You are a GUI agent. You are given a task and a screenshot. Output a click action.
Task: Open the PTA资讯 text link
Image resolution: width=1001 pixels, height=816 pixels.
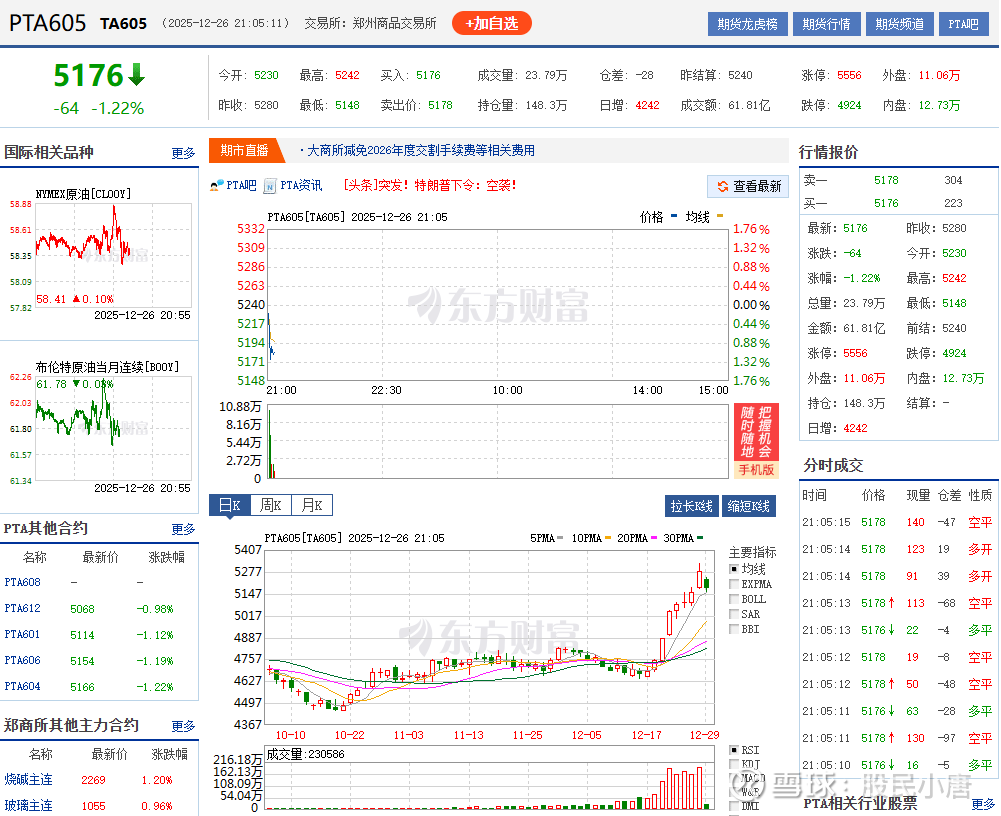pos(301,186)
